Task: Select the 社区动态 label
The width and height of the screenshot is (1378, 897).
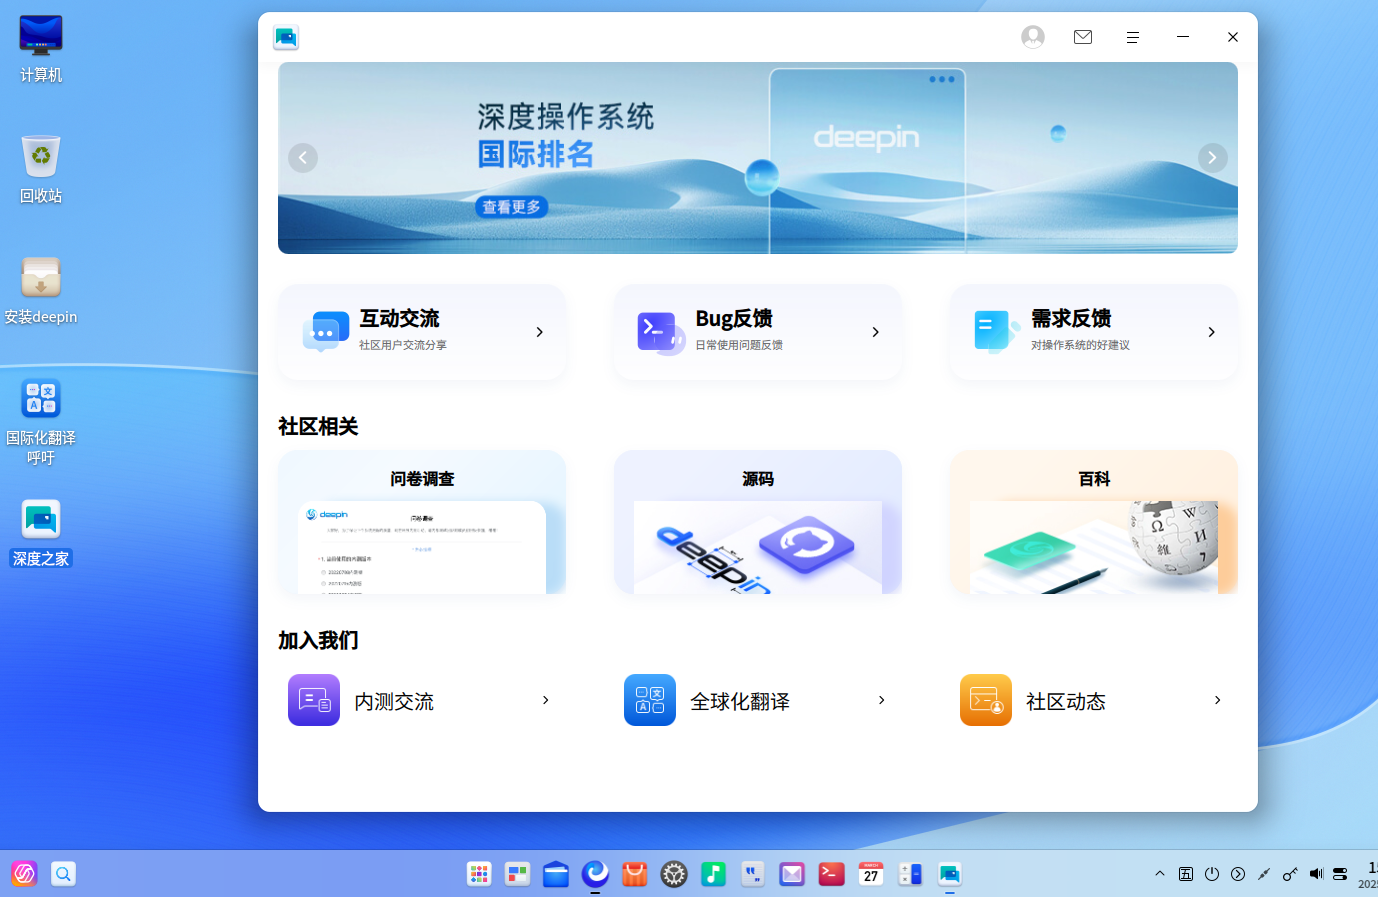Action: (x=1066, y=702)
